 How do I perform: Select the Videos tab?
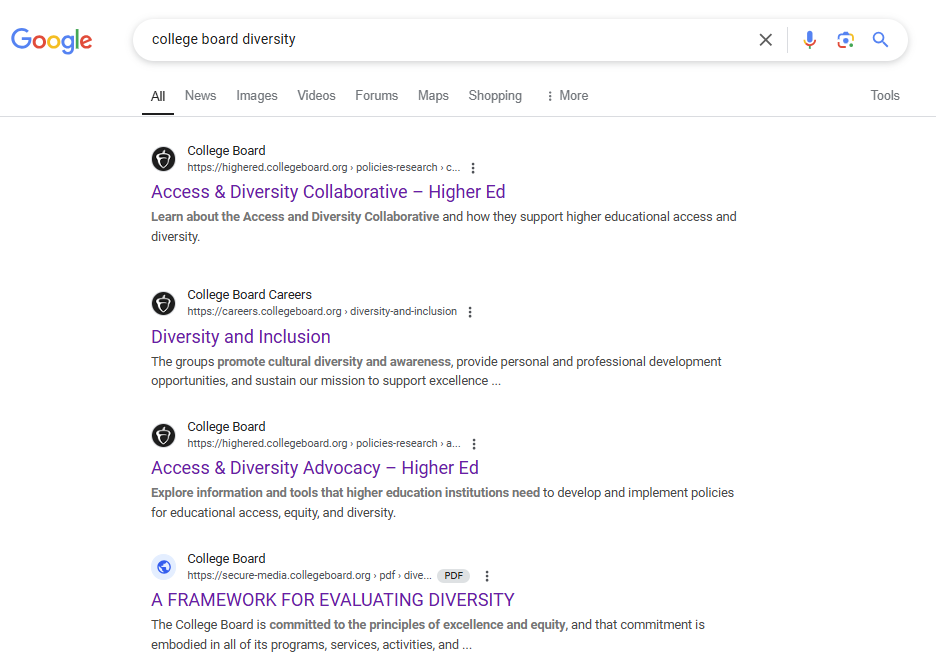click(x=316, y=96)
